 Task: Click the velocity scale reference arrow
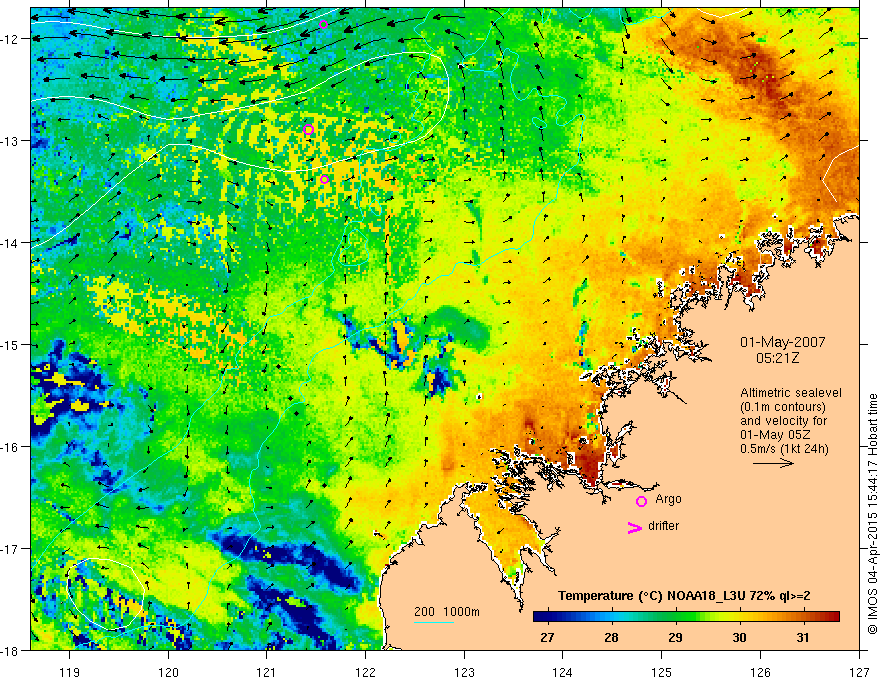click(773, 463)
